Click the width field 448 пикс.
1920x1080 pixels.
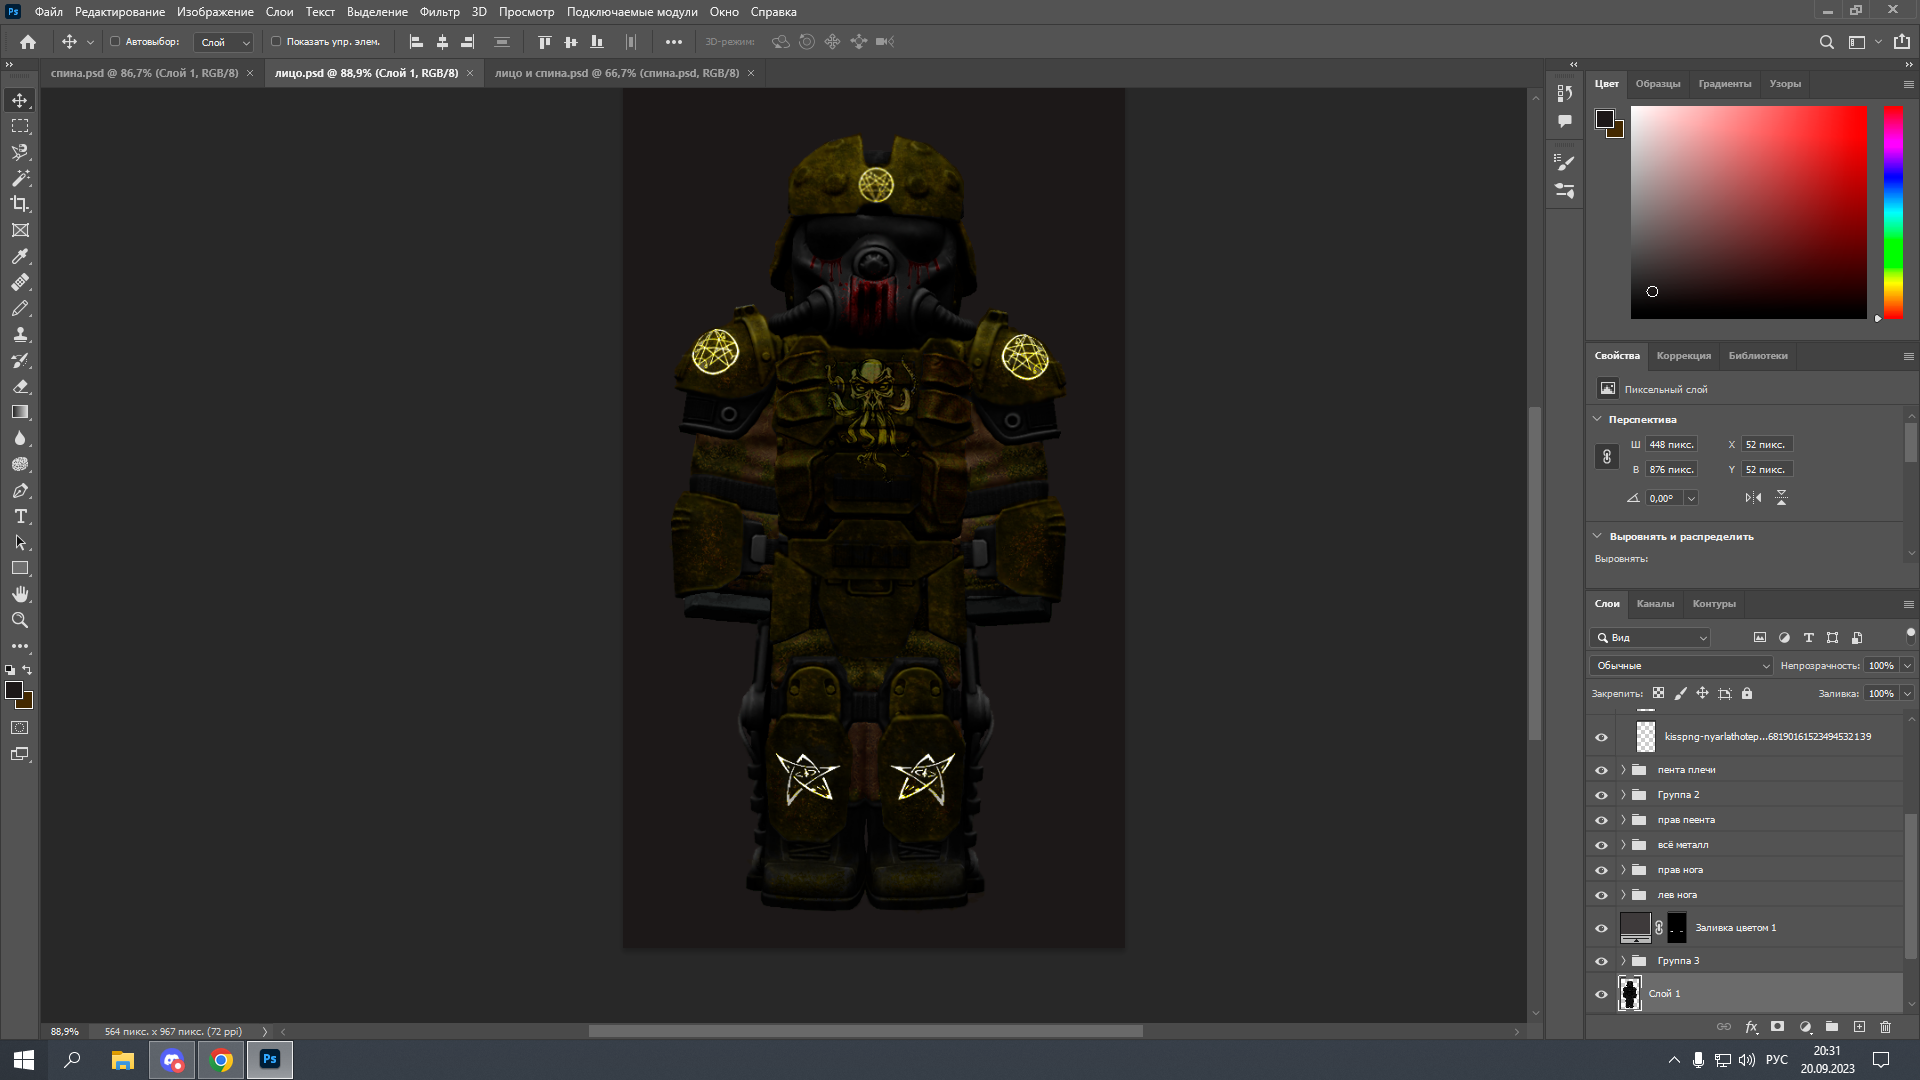tap(1671, 445)
